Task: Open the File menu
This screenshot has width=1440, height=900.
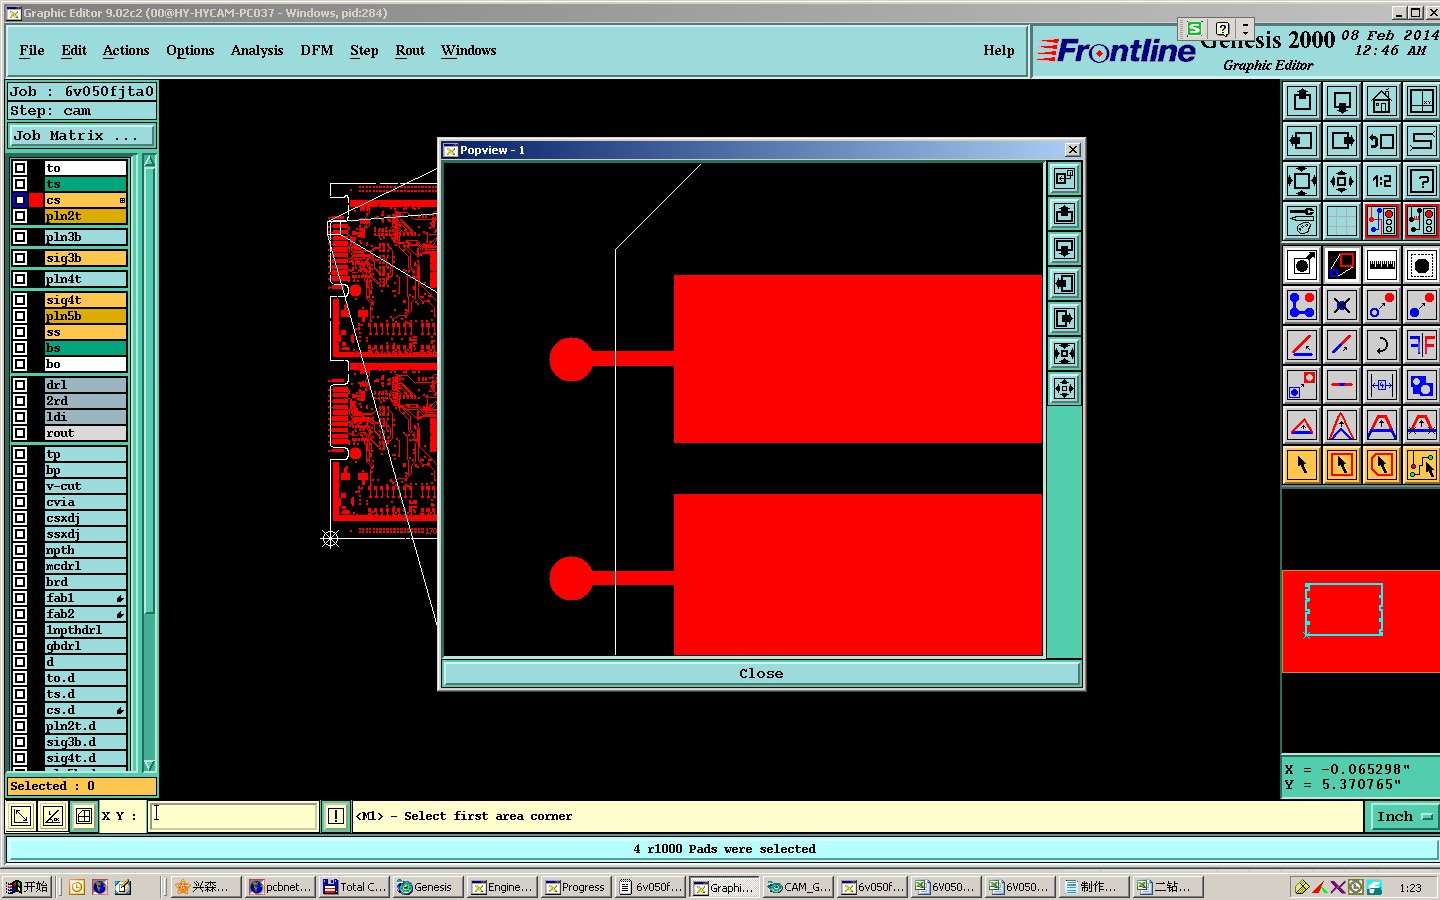Action: (32, 50)
